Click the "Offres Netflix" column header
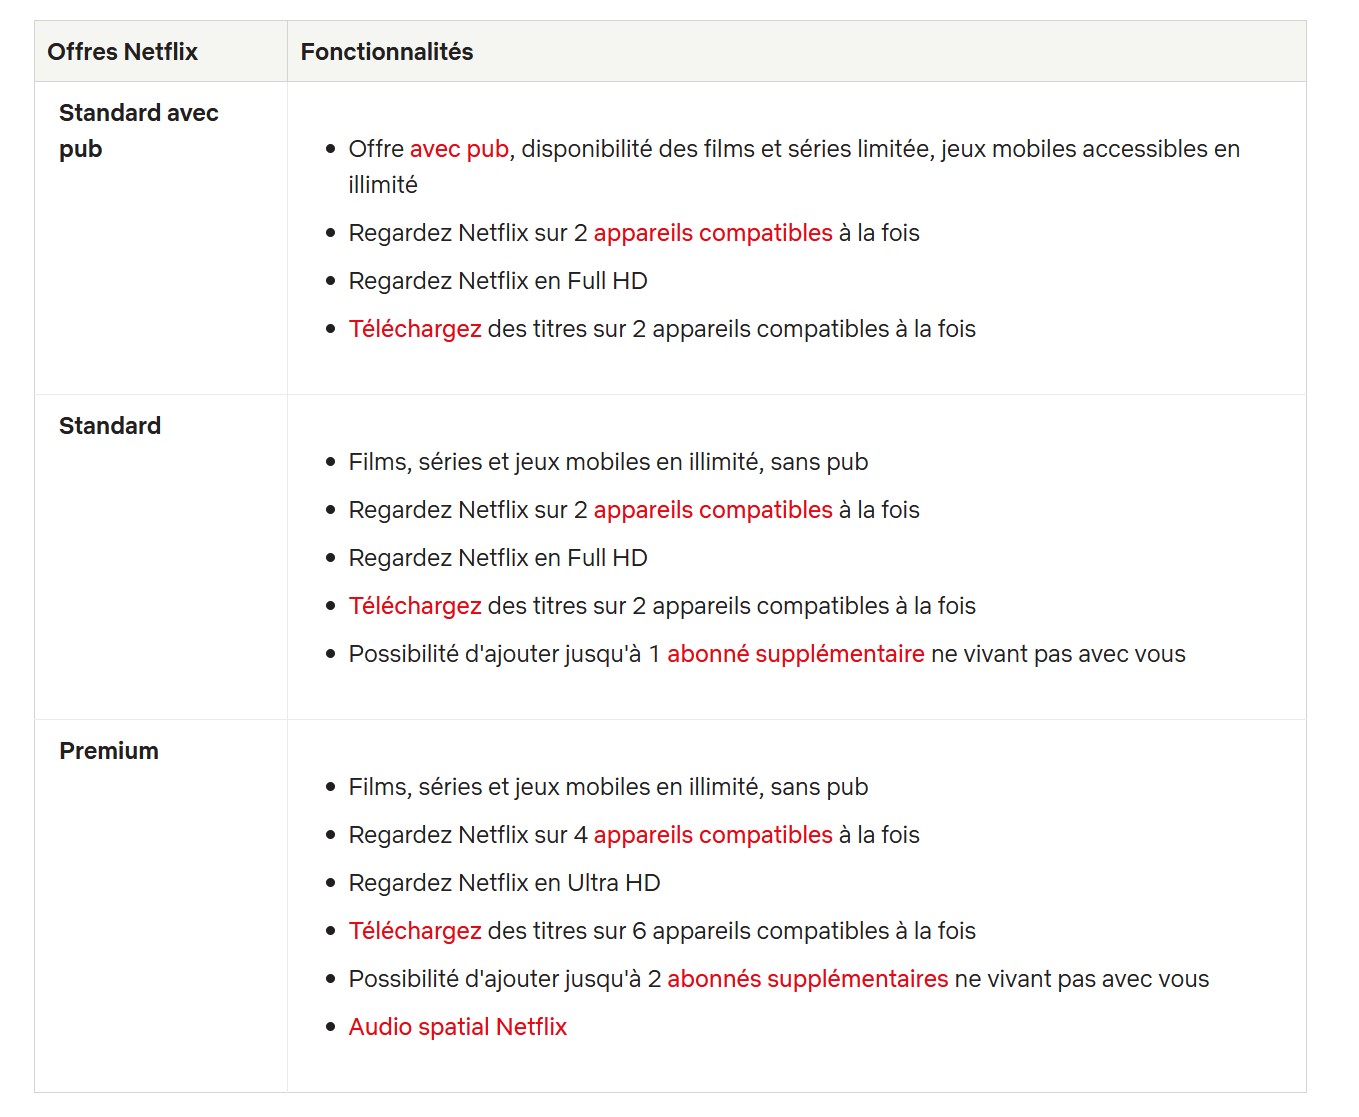Screen dimensions: 1359x1117 point(122,52)
